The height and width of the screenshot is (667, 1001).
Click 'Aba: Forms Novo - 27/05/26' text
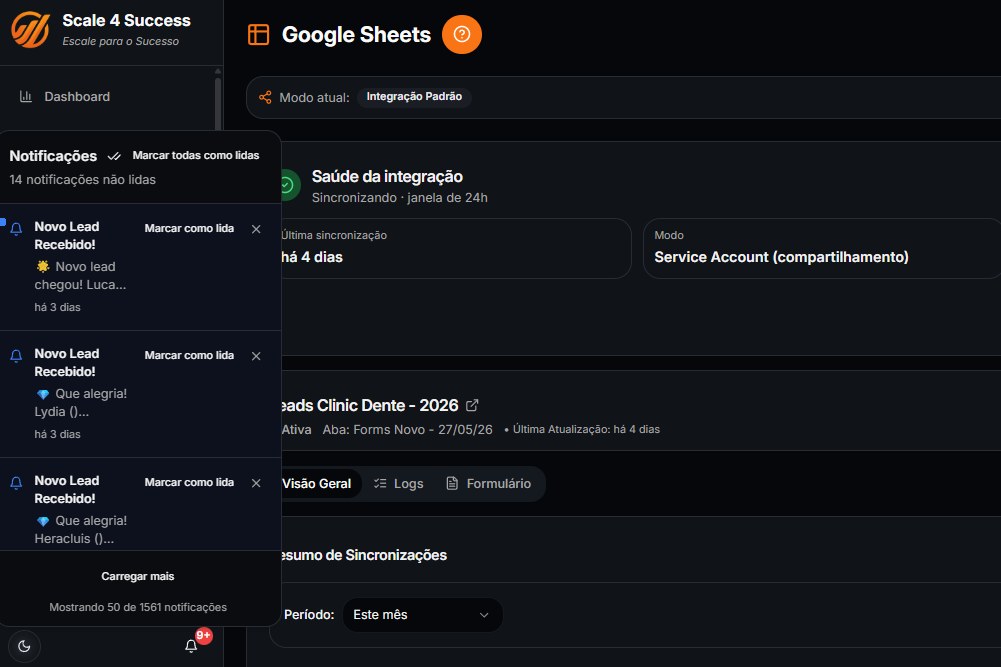click(x=407, y=430)
